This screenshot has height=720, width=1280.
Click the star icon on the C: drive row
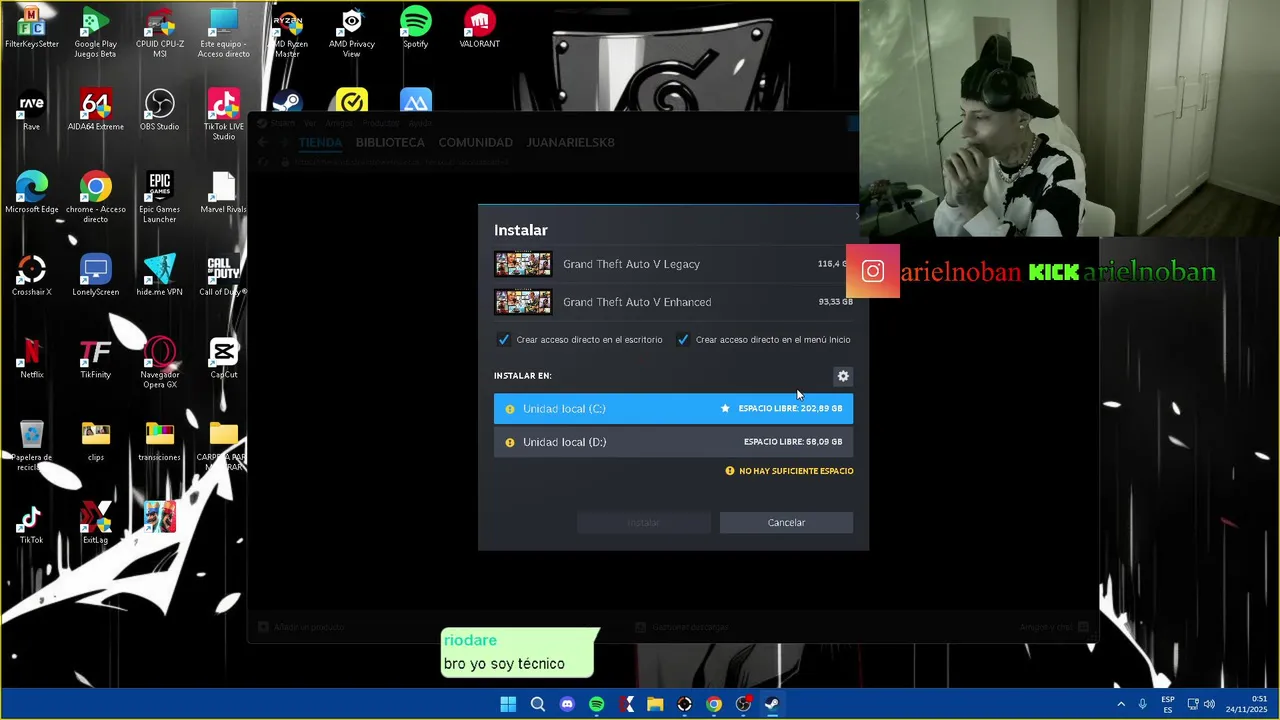(x=725, y=408)
